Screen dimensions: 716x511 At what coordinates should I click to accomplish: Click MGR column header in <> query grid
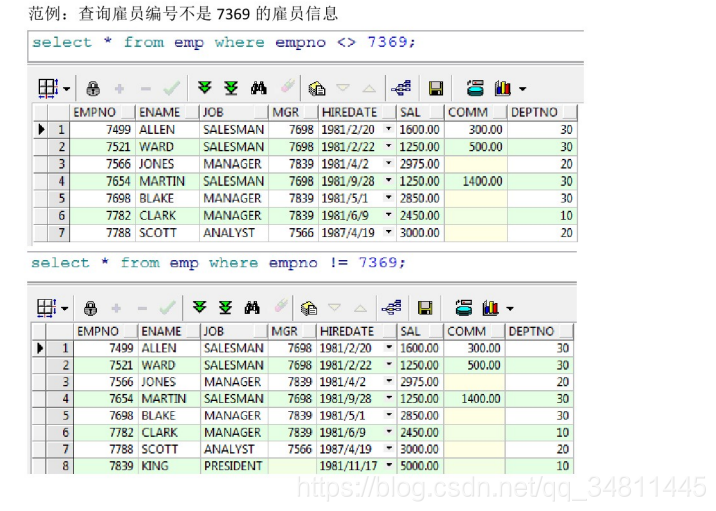click(293, 112)
